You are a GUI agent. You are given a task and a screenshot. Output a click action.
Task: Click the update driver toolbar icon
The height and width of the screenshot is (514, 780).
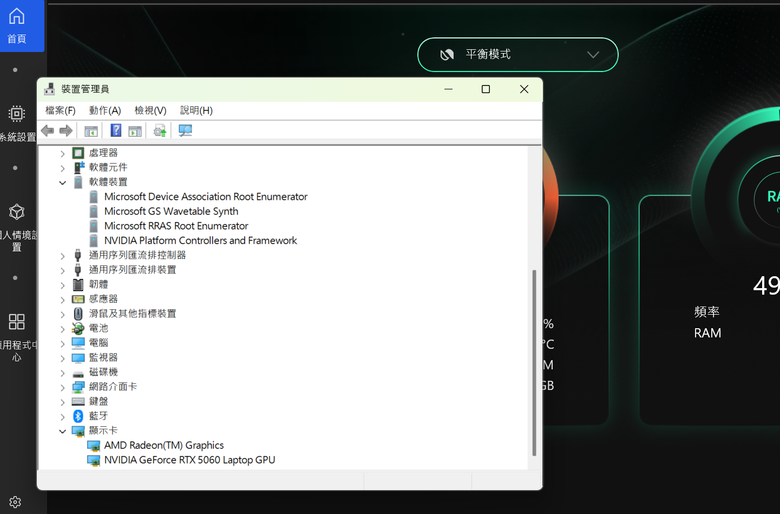click(160, 131)
